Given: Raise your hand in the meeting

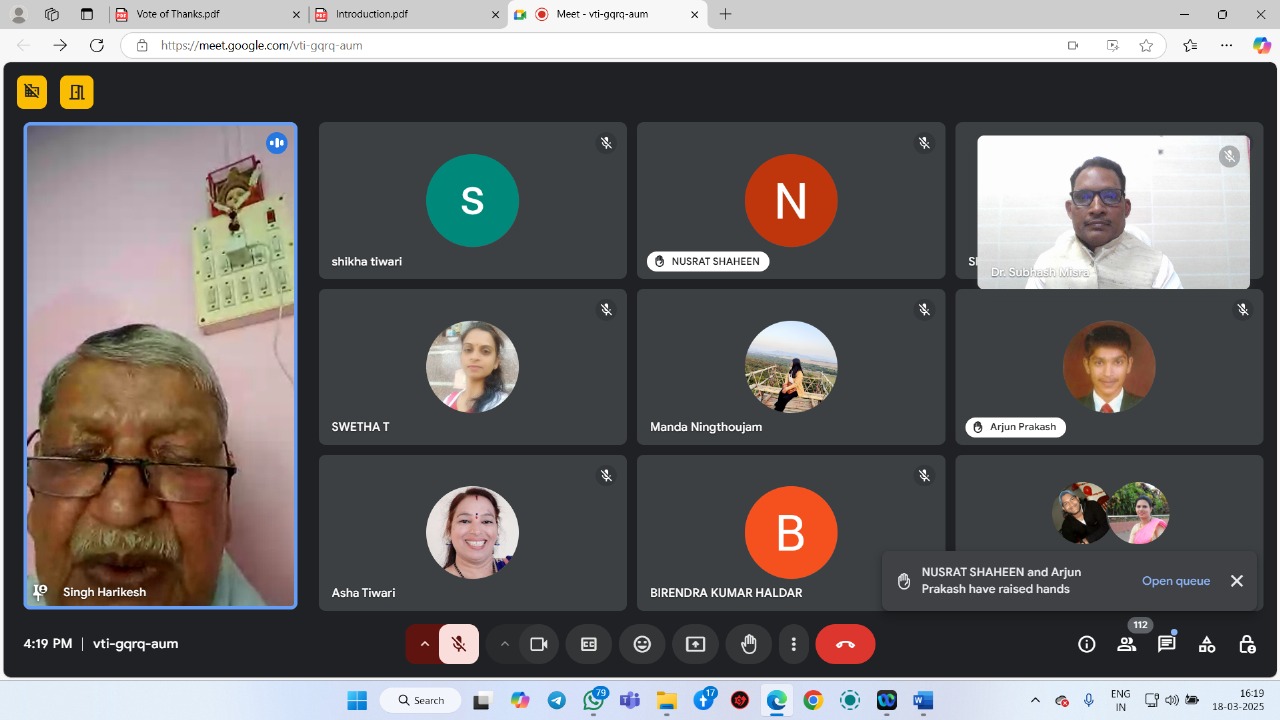Looking at the screenshot, I should [x=749, y=645].
